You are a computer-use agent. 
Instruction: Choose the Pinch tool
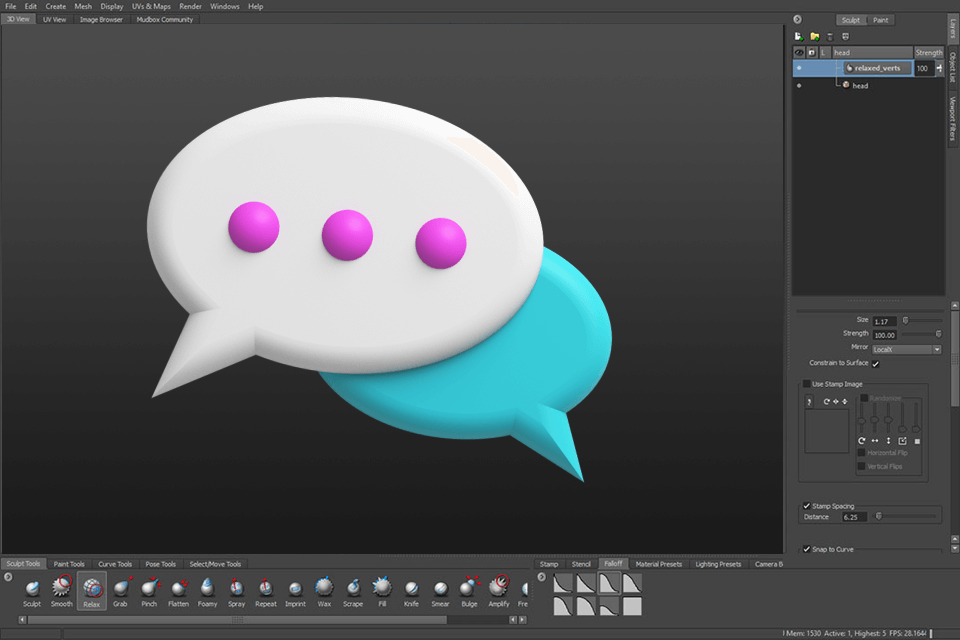click(x=149, y=589)
